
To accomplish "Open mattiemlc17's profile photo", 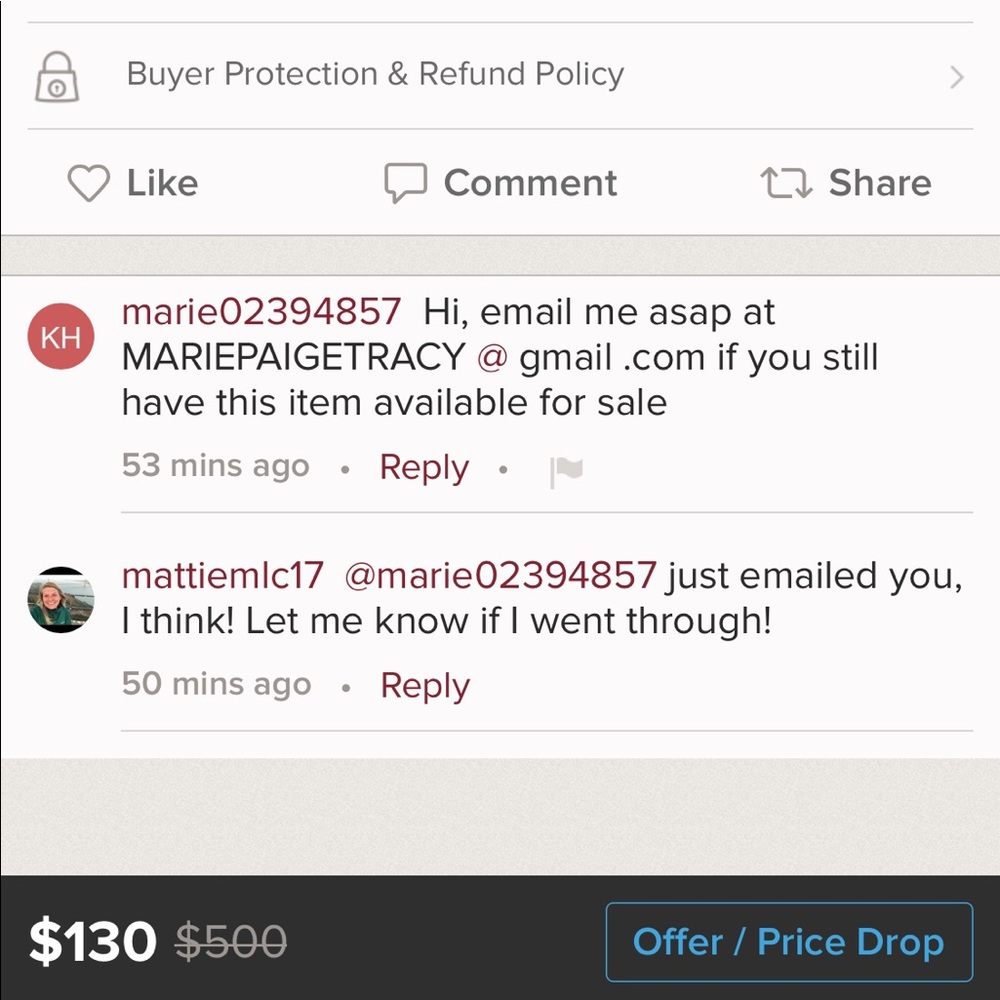I will 61,600.
